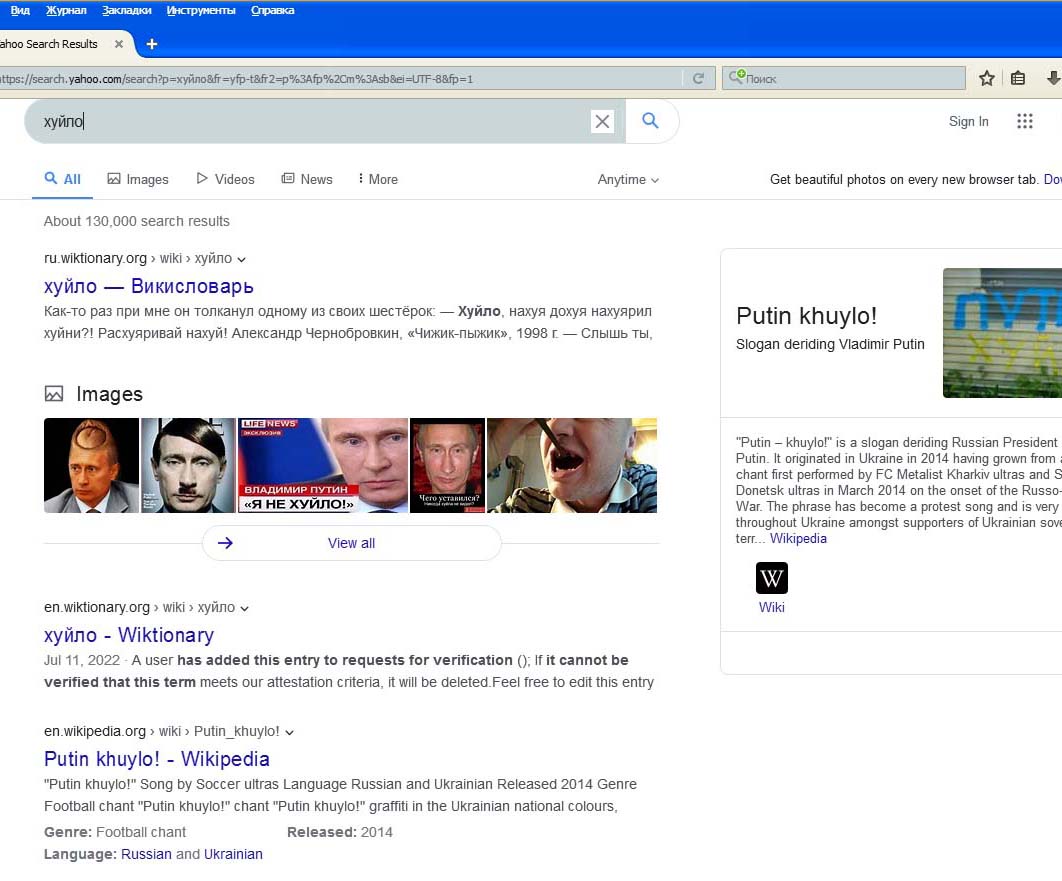Screen dimensions: 1062x881
Task: Expand ru.wiktionary.org result options chevron
Action: tap(242, 259)
